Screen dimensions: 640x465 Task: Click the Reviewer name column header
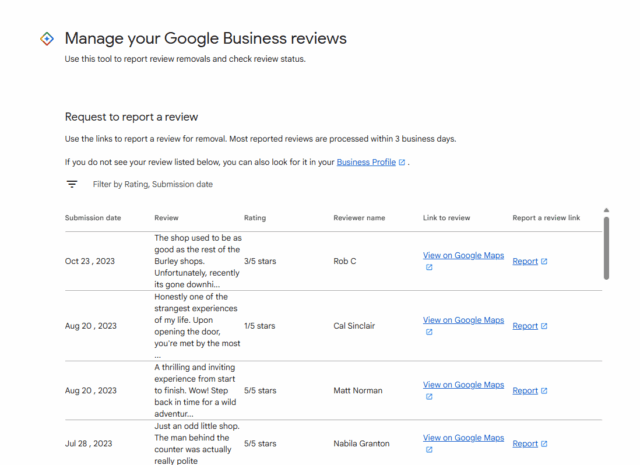[x=359, y=218]
